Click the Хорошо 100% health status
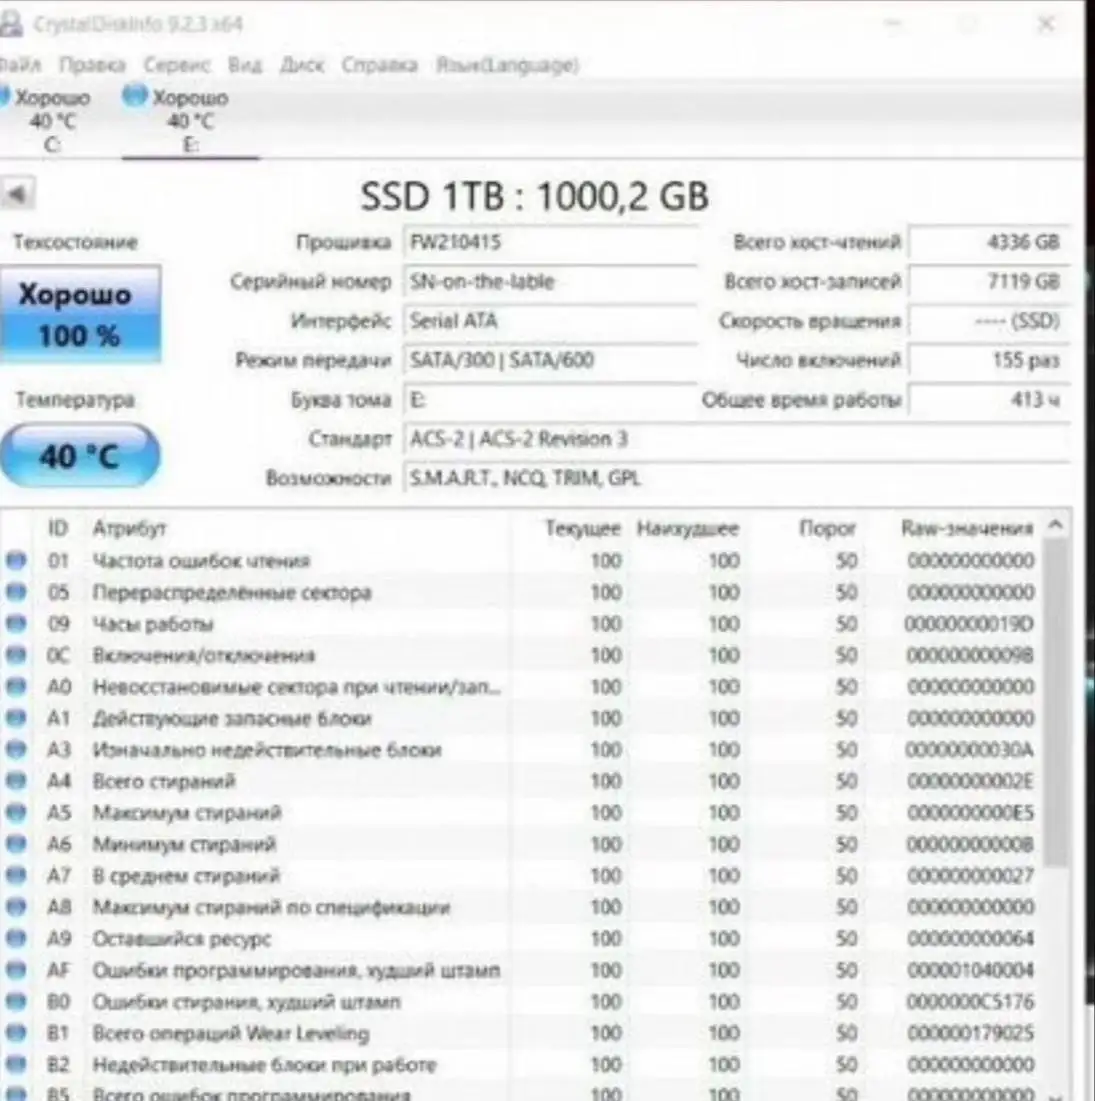The width and height of the screenshot is (1095, 1101). point(80,313)
